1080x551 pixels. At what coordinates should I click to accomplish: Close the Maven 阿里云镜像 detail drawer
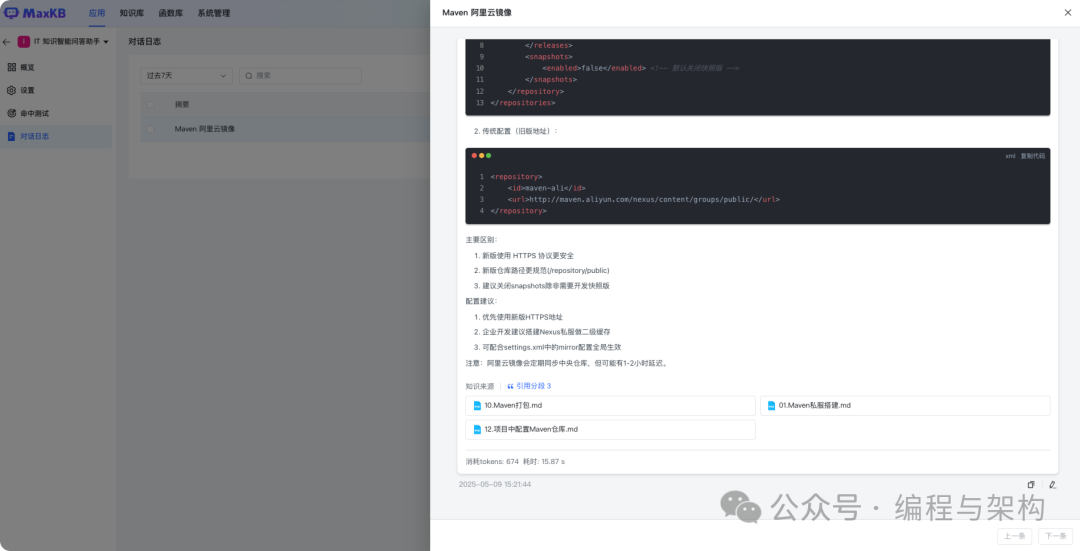(x=1068, y=12)
